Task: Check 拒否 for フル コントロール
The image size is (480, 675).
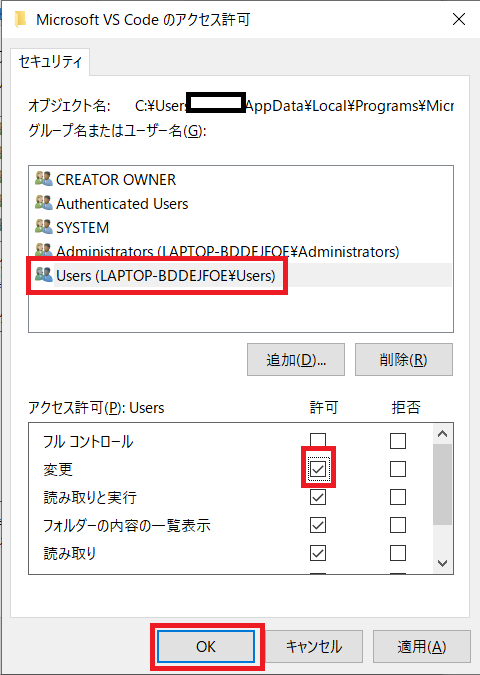Action: [x=398, y=441]
